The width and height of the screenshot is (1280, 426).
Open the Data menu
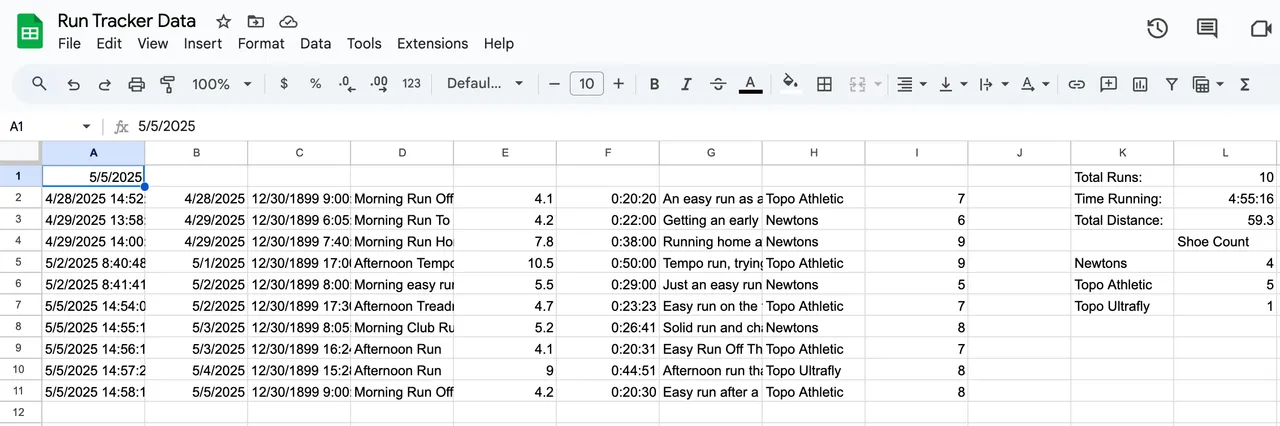pos(316,44)
